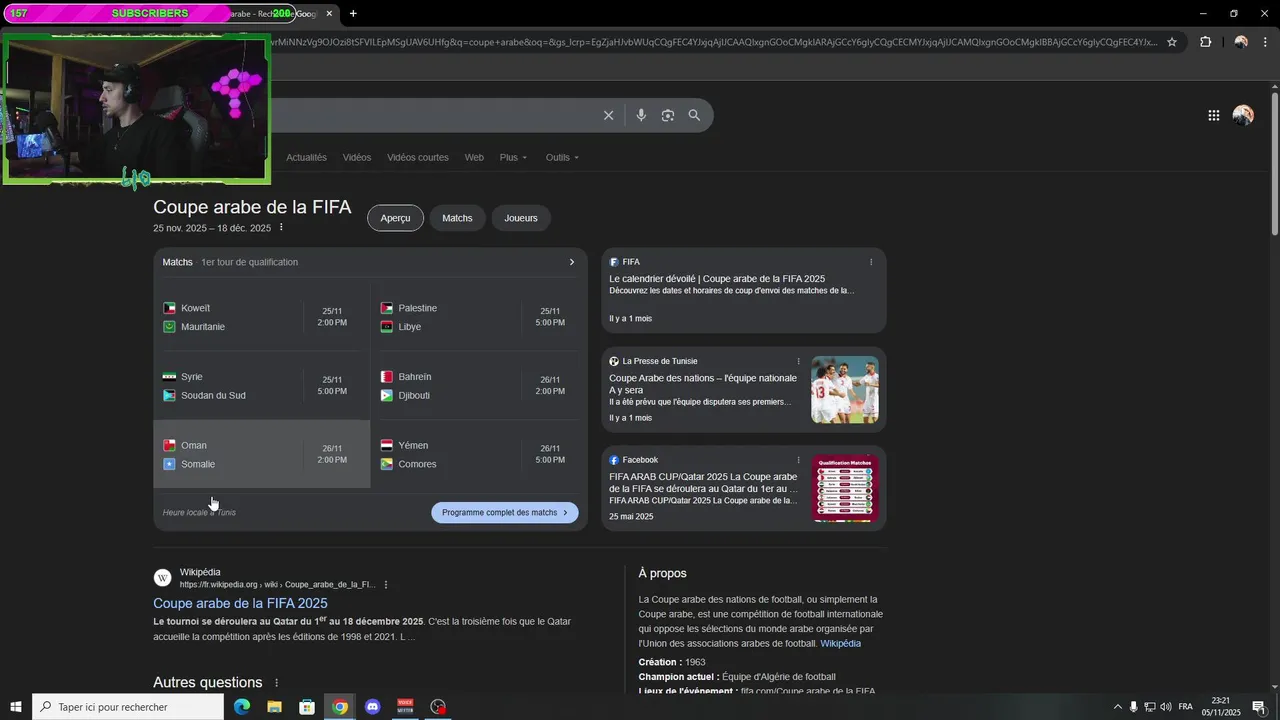Open the FIFA ARAB CUP/Qatar 2025 Facebook post

pos(703,483)
